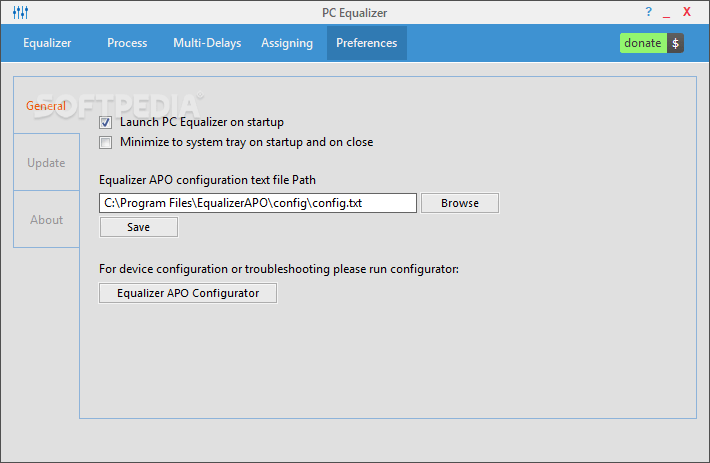Switch to the Equalizer tab
Viewport: 710px width, 463px height.
click(x=47, y=43)
